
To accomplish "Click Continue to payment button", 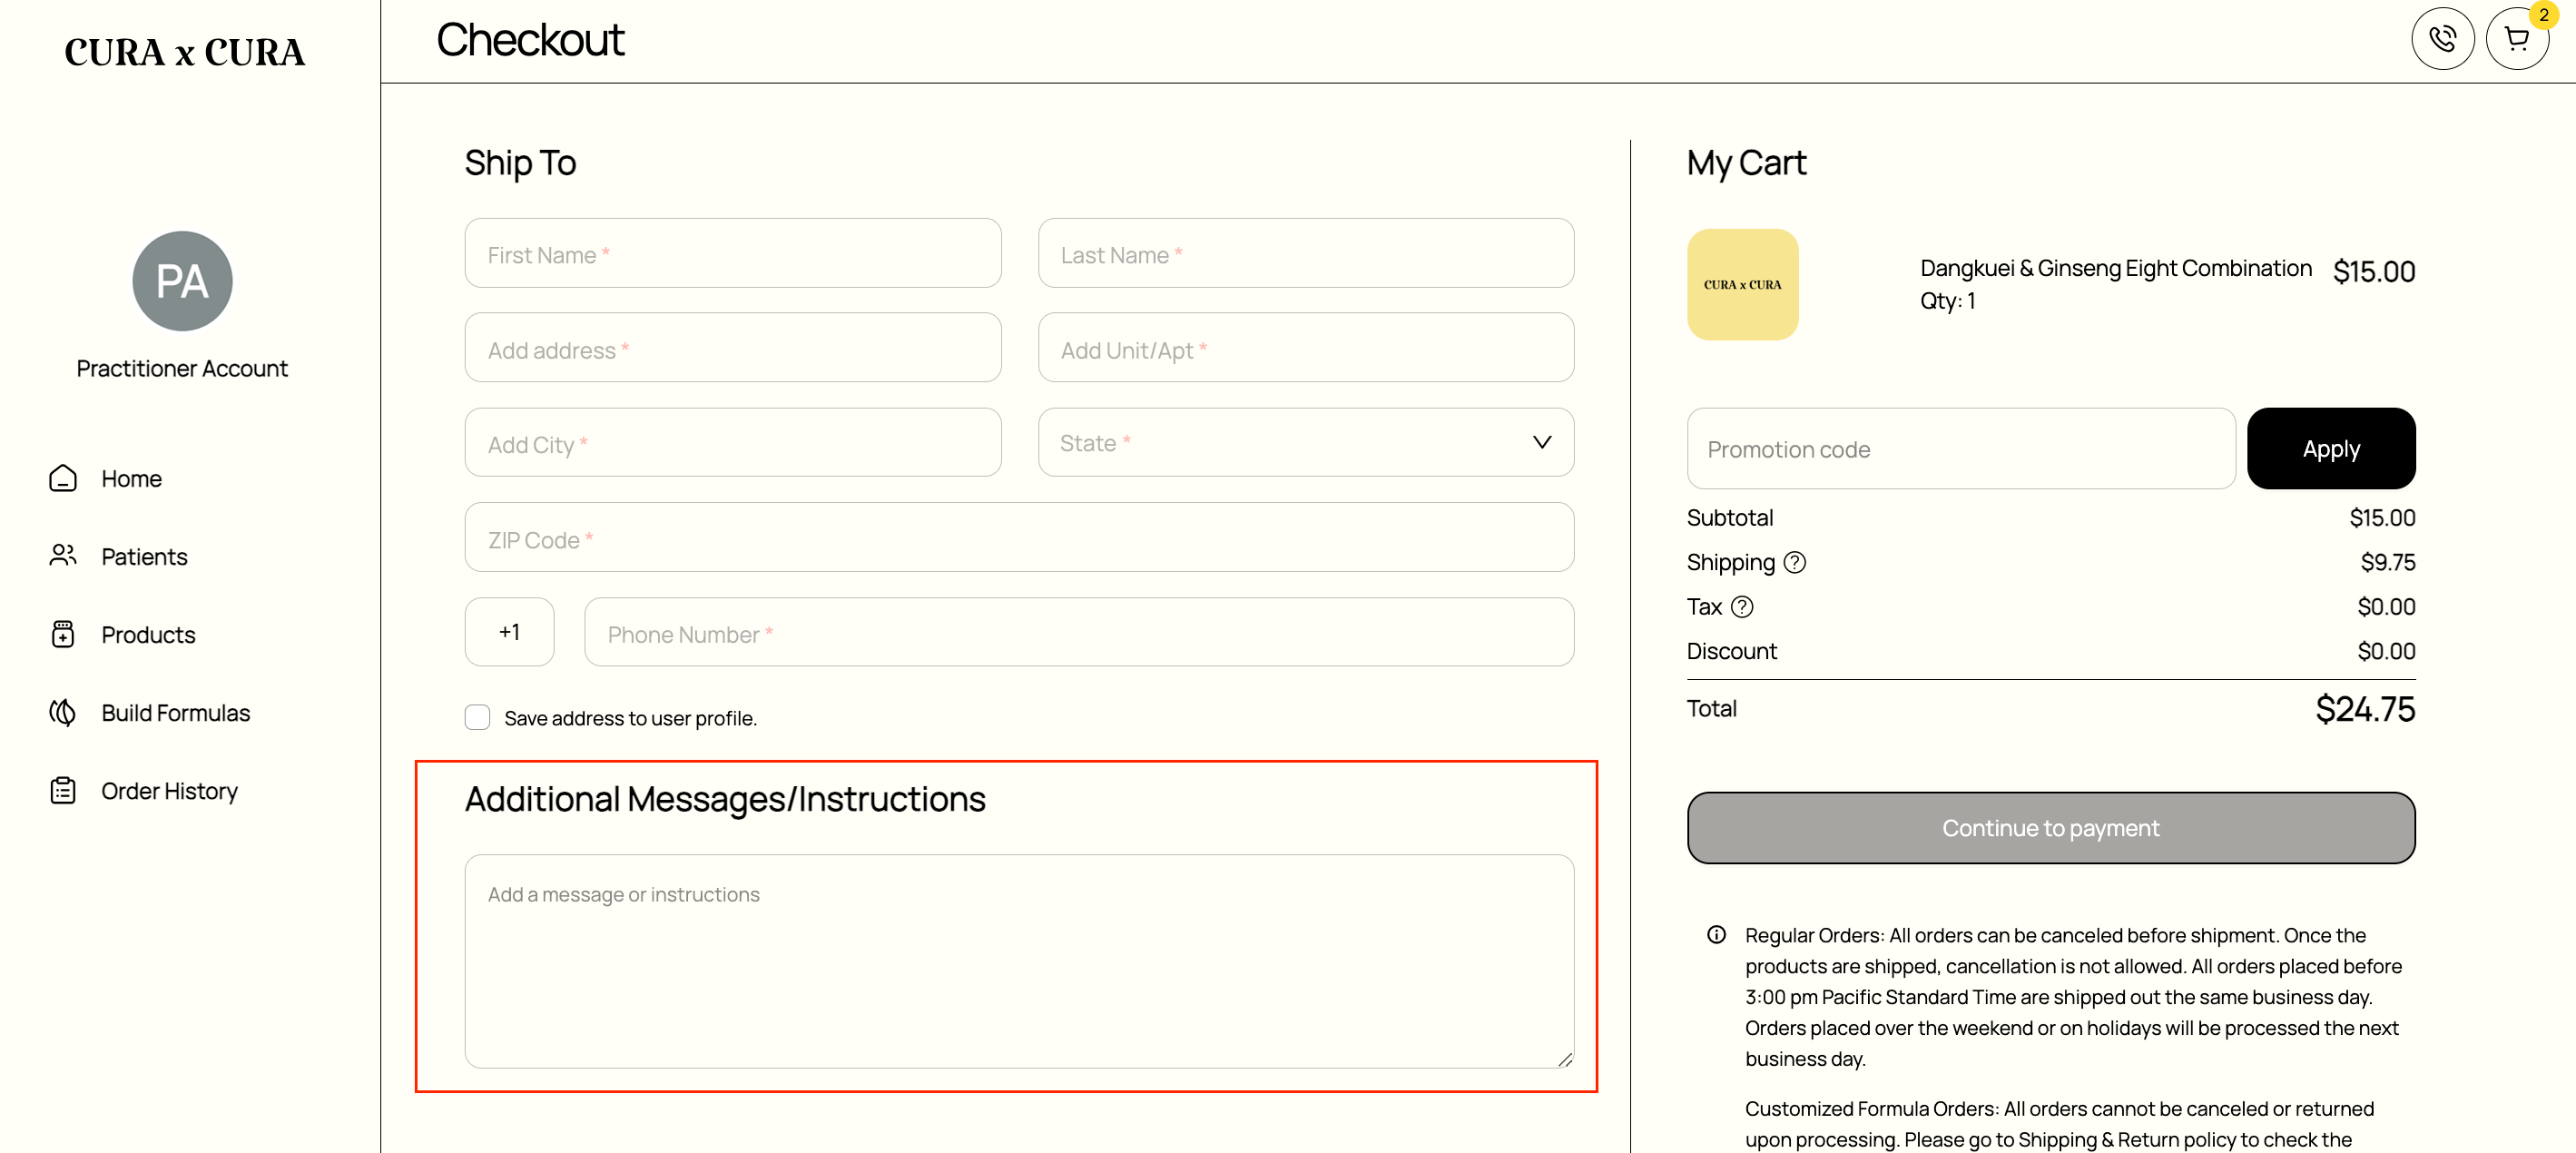I will [x=2050, y=828].
